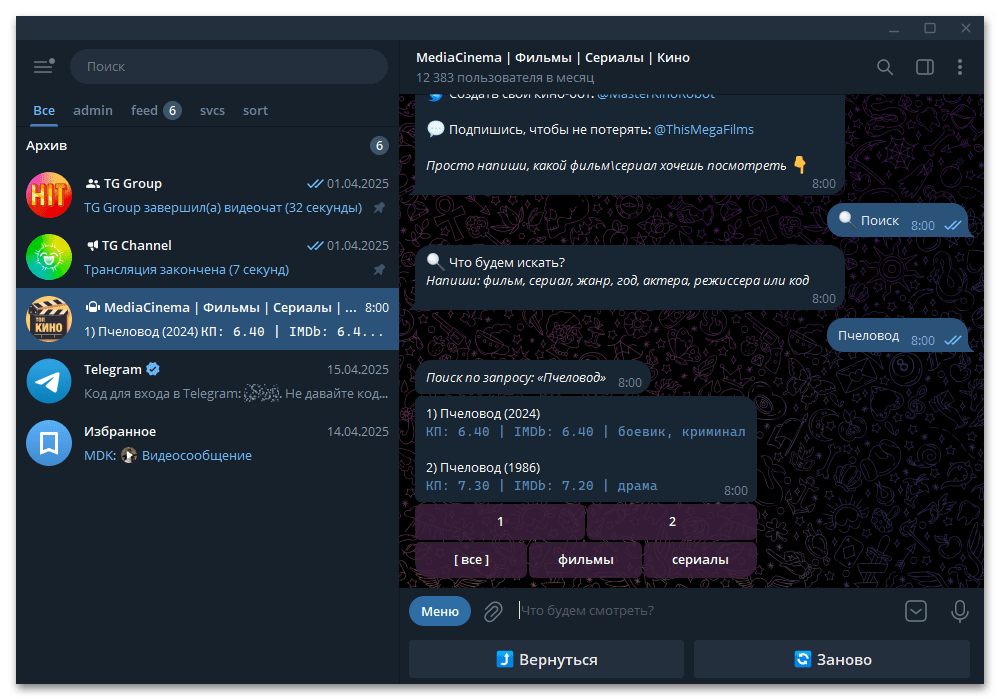
Task: Filter results with [ все ] button
Action: pos(471,560)
